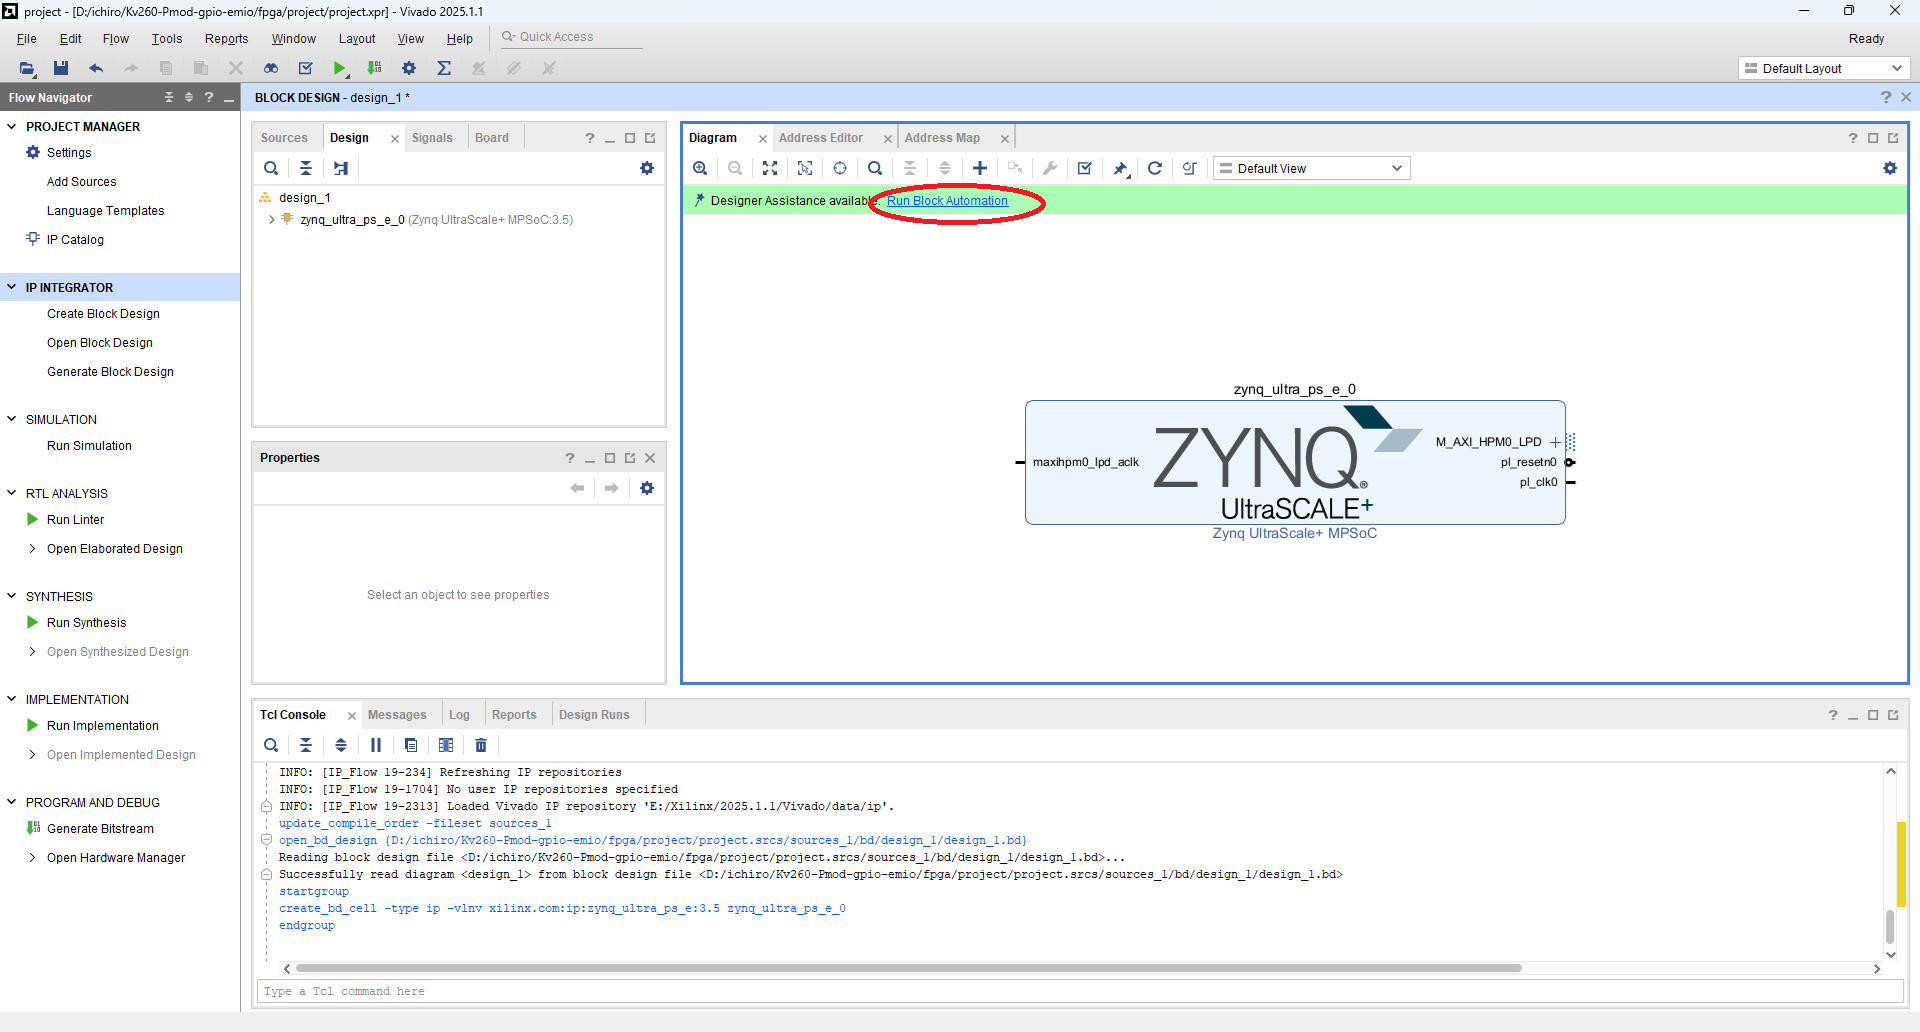Click the Tcl Console horizontal scrollbar
The width and height of the screenshot is (1920, 1032).
coord(908,968)
